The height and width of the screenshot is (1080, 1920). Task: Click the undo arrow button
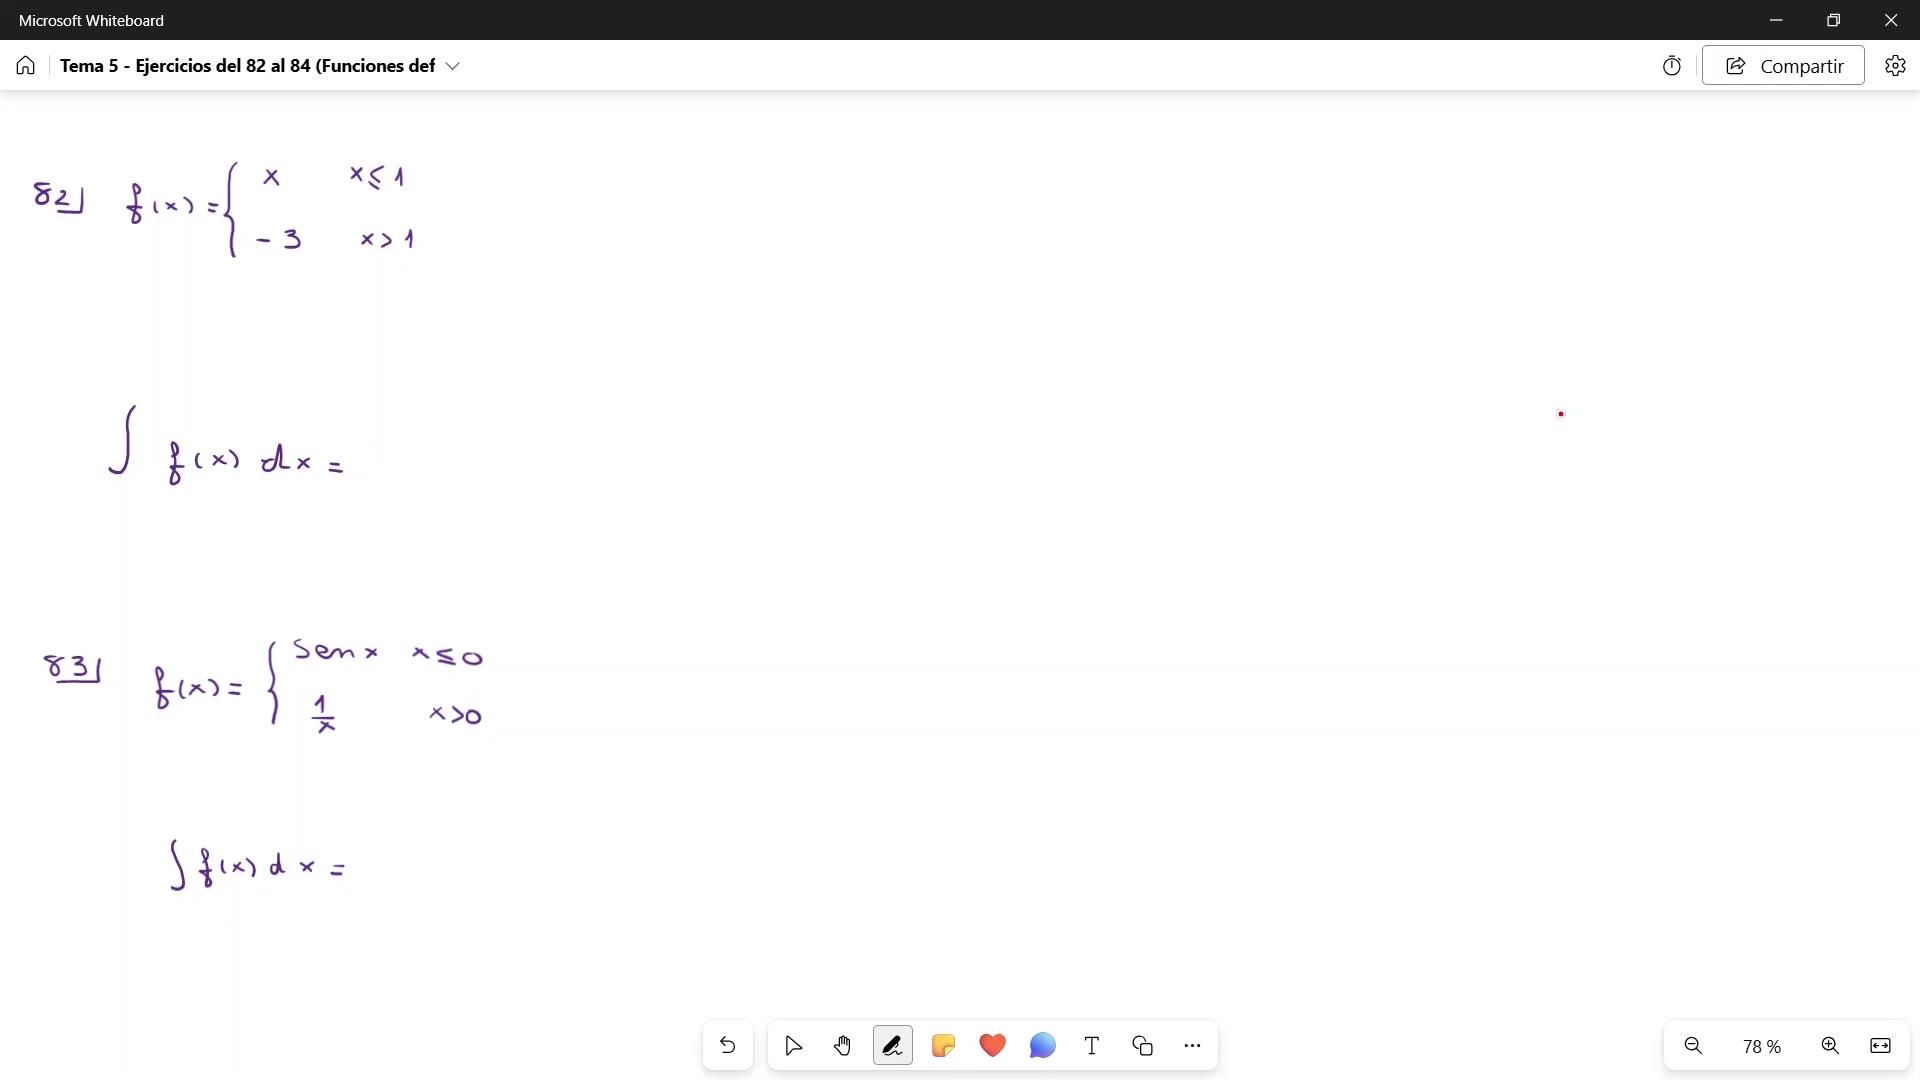(727, 1046)
